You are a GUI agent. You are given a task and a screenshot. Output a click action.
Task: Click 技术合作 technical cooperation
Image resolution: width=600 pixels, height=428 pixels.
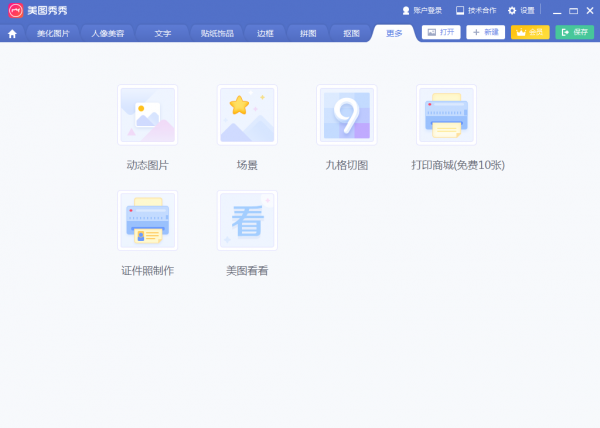pyautogui.click(x=476, y=10)
